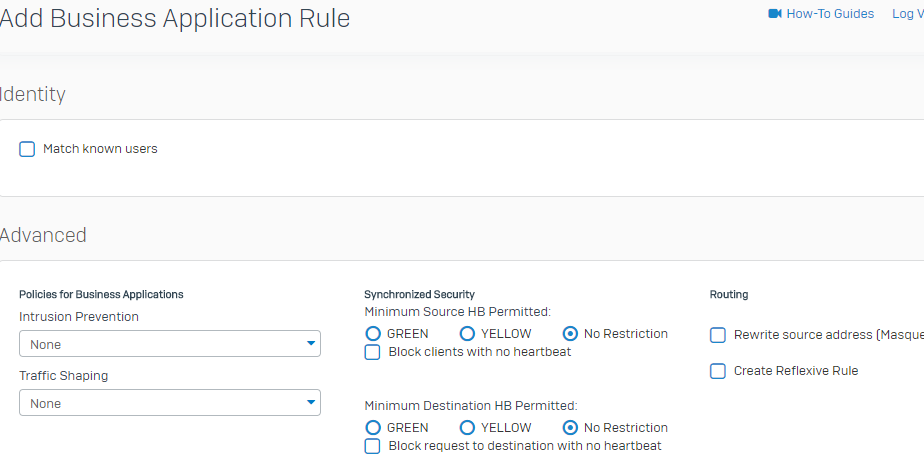Select YELLOW for Minimum Destination HB
This screenshot has height=471, width=924.
[467, 427]
